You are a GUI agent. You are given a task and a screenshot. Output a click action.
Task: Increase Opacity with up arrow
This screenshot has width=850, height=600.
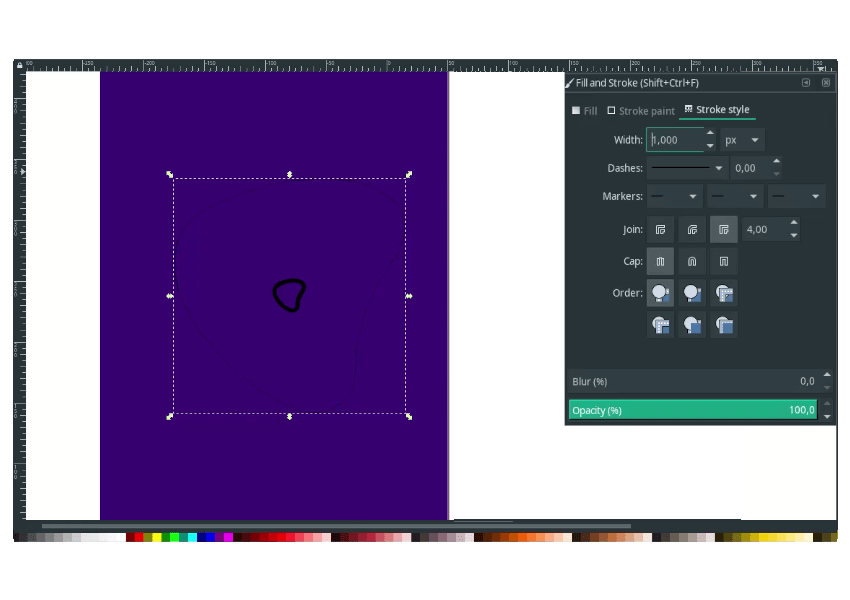click(827, 404)
